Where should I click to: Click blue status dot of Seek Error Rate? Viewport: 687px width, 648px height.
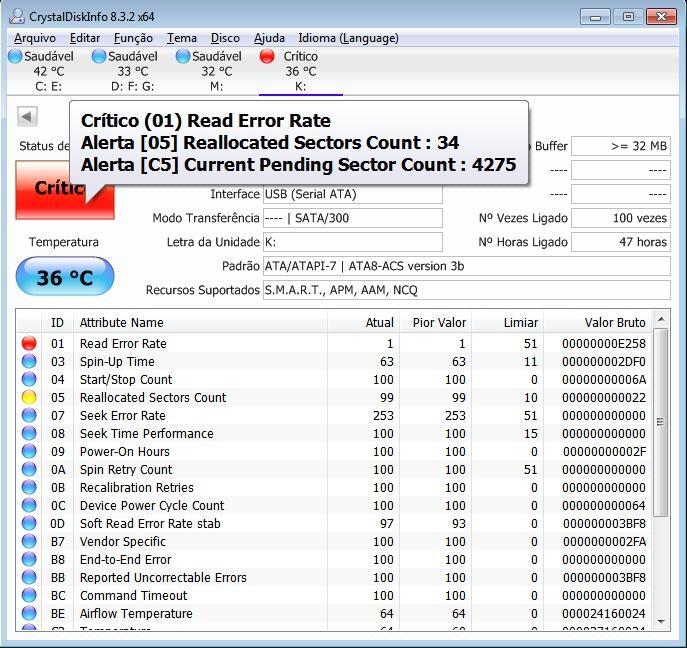point(29,415)
